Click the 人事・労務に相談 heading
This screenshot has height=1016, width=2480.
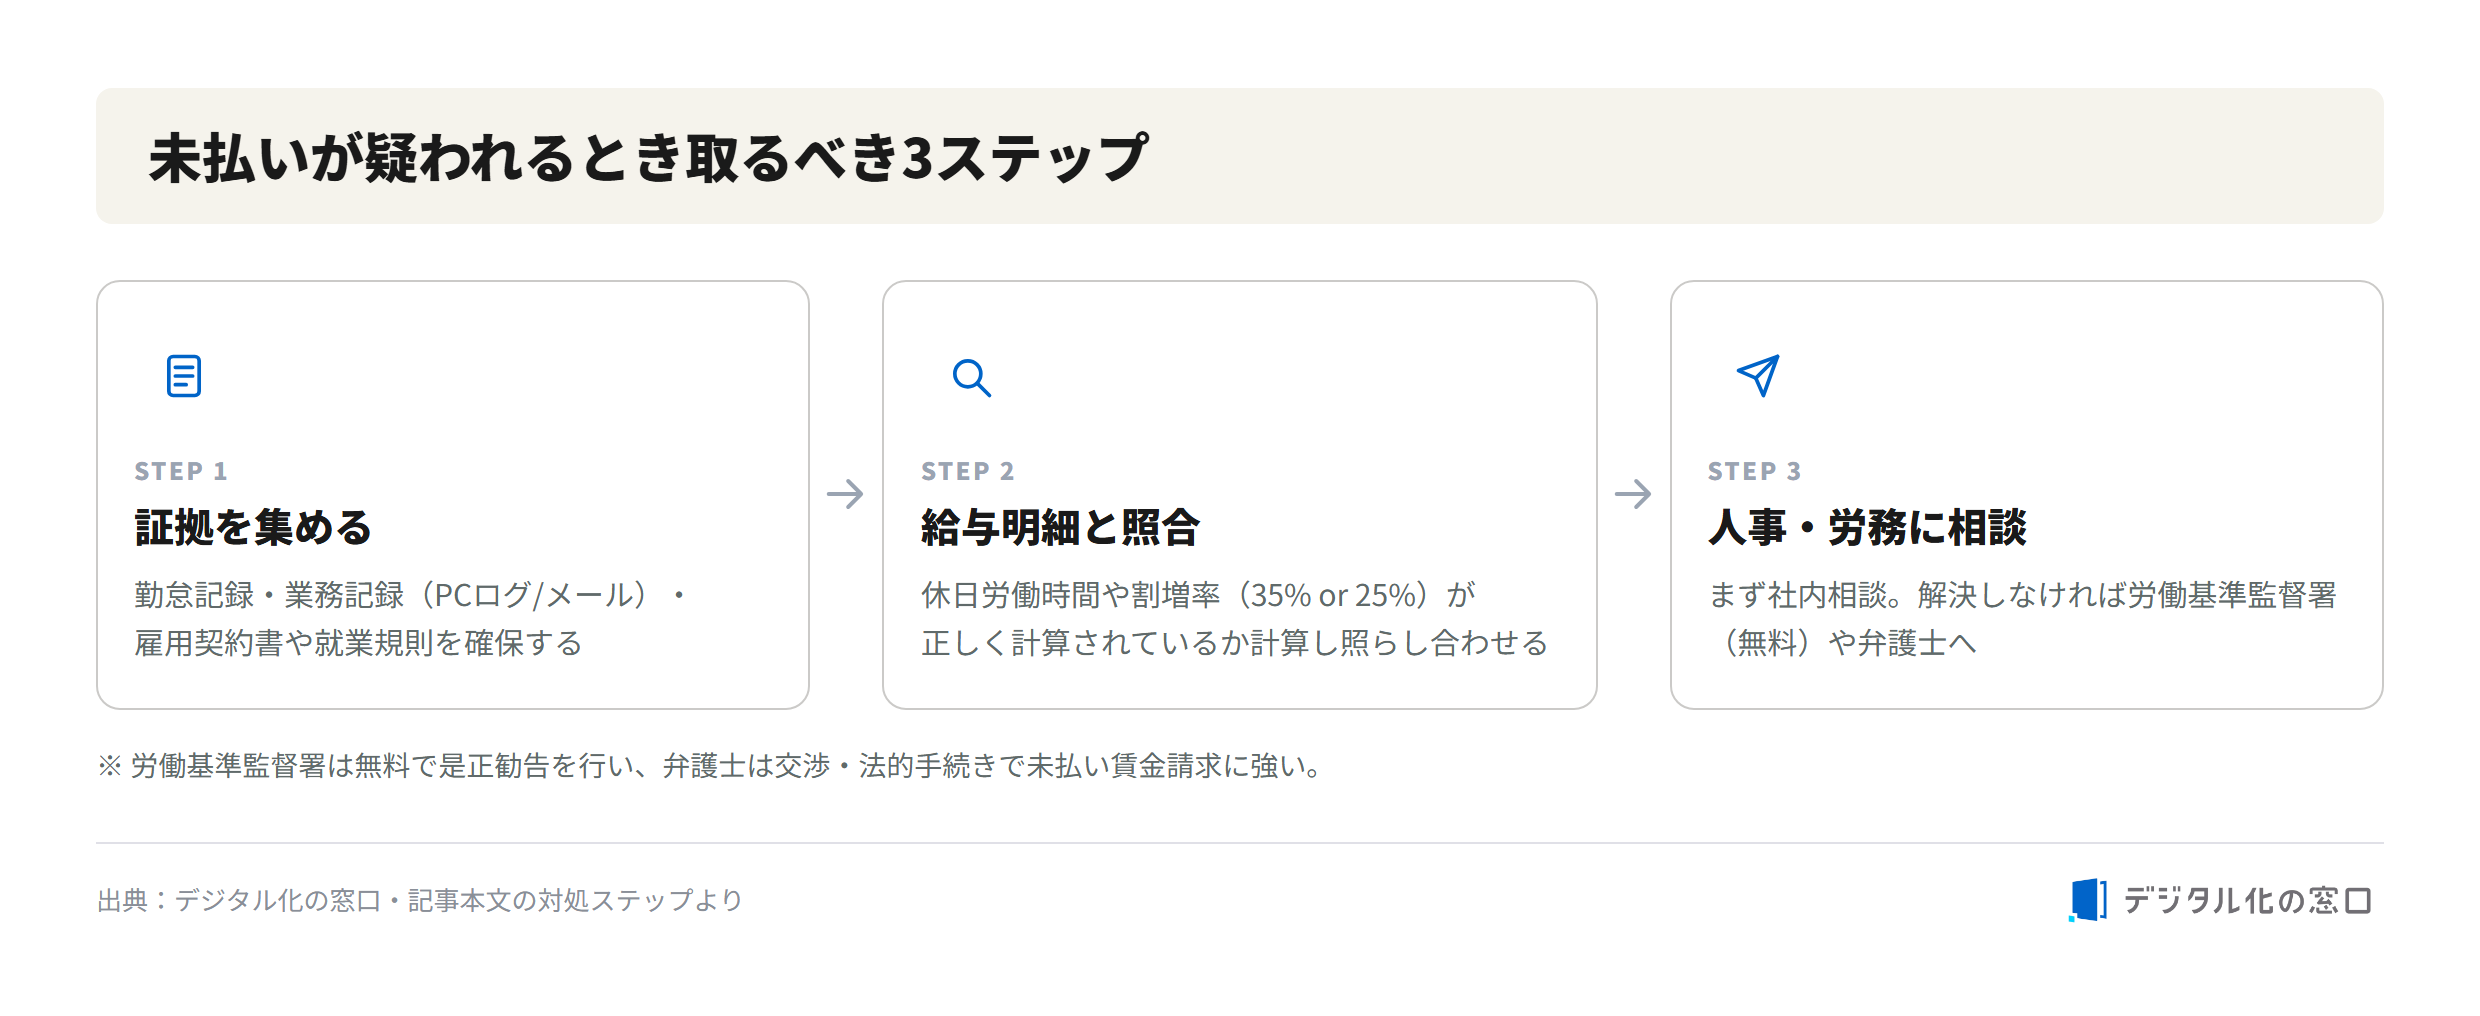coord(1868,527)
